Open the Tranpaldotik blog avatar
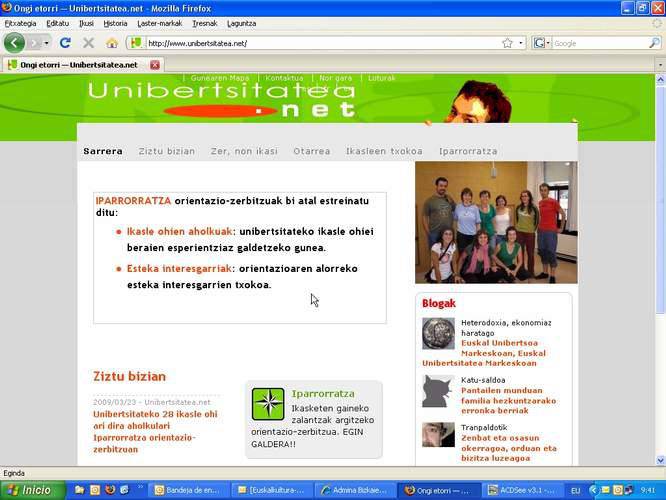The height and width of the screenshot is (500, 666). 438,435
